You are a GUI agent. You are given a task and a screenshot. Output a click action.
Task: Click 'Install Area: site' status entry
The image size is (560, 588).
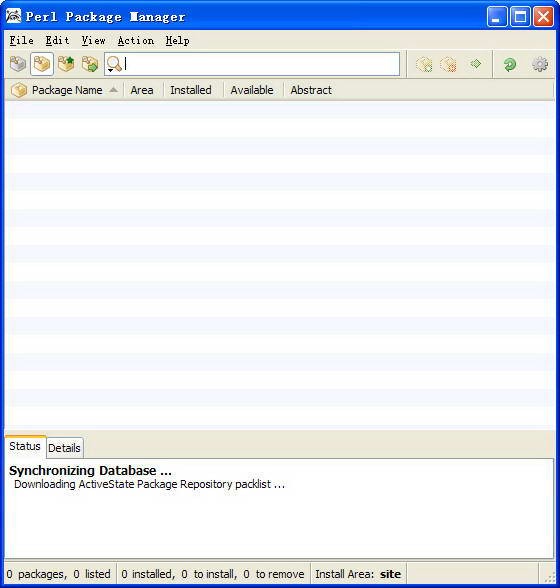[358, 574]
